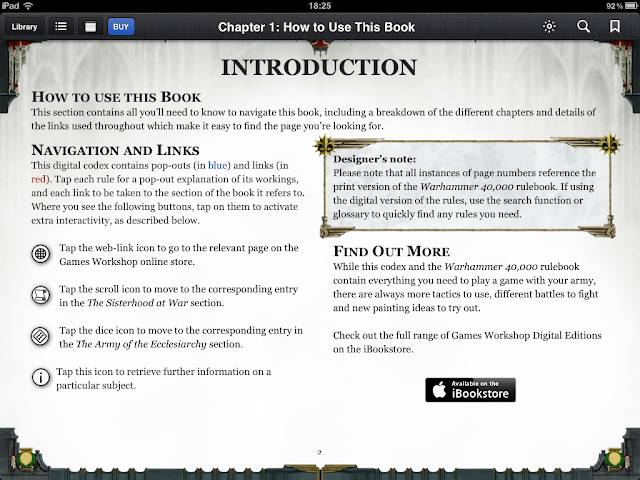Tap the scroll icon

(40, 295)
